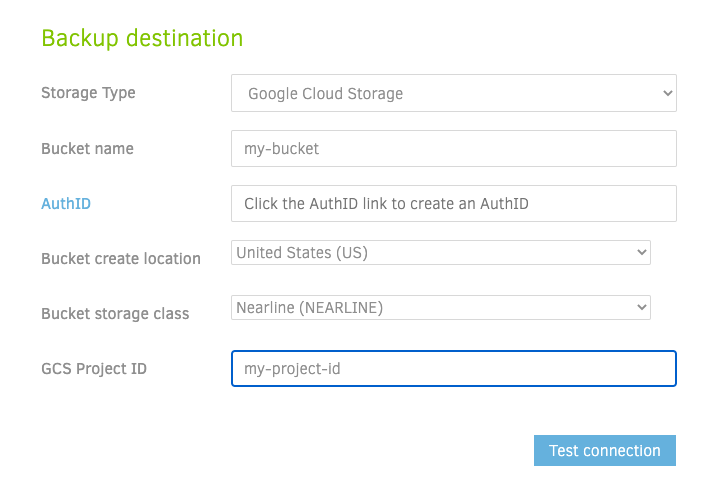719x486 pixels.
Task: Click the Bucket storage class label
Action: coord(115,314)
